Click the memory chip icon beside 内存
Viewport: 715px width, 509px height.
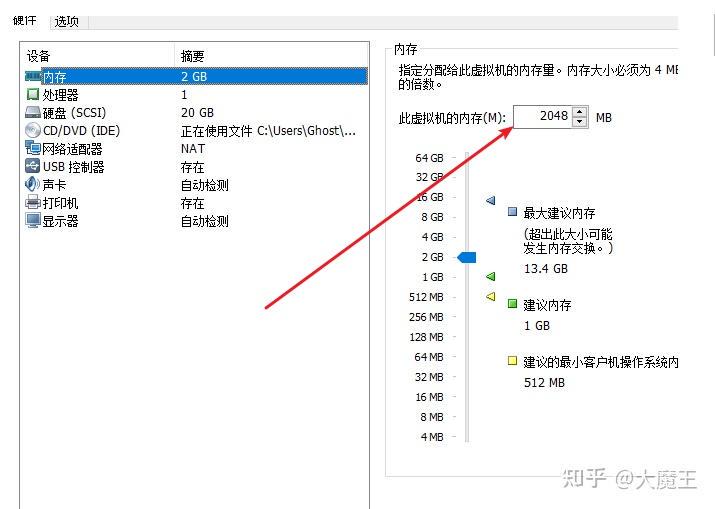(33, 76)
